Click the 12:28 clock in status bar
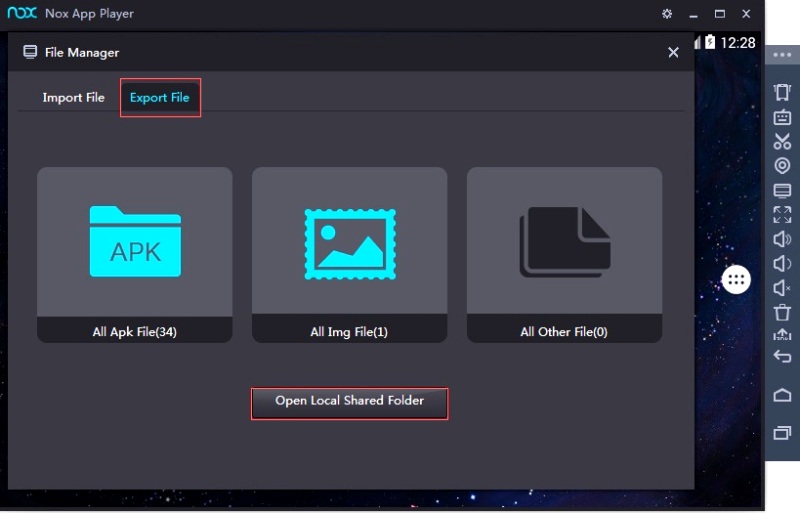The image size is (800, 513). coord(738,43)
